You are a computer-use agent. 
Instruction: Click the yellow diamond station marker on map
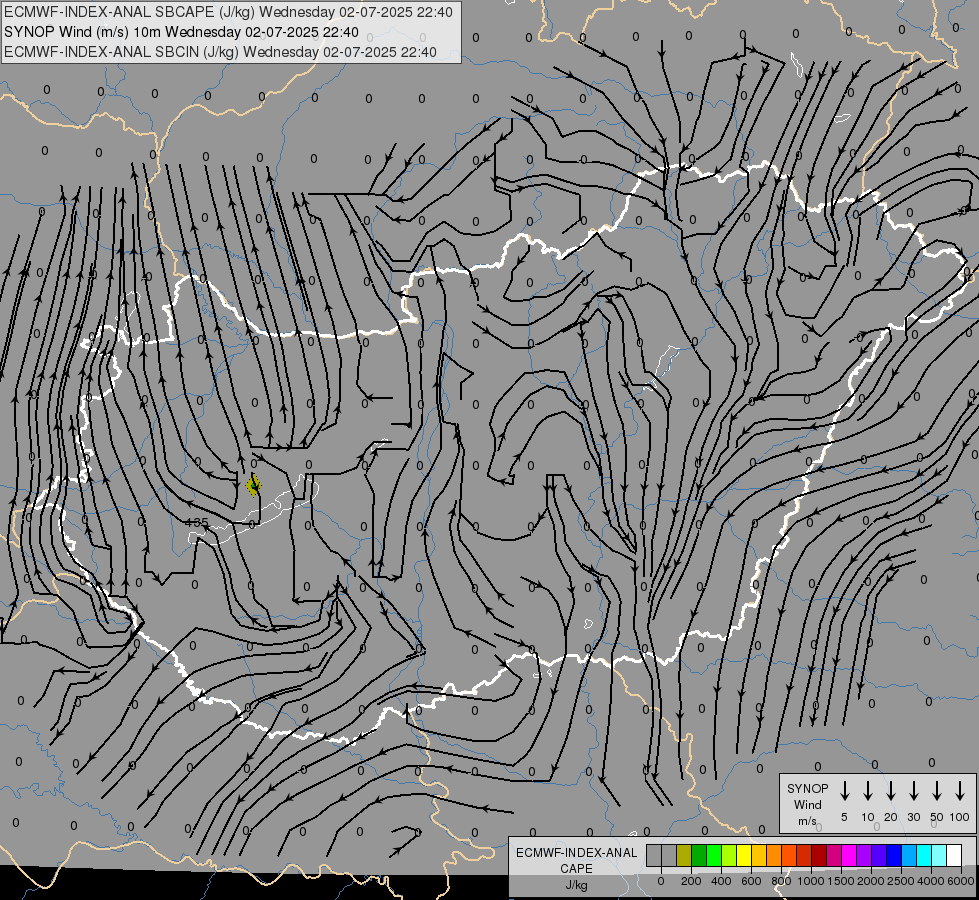pos(253,485)
